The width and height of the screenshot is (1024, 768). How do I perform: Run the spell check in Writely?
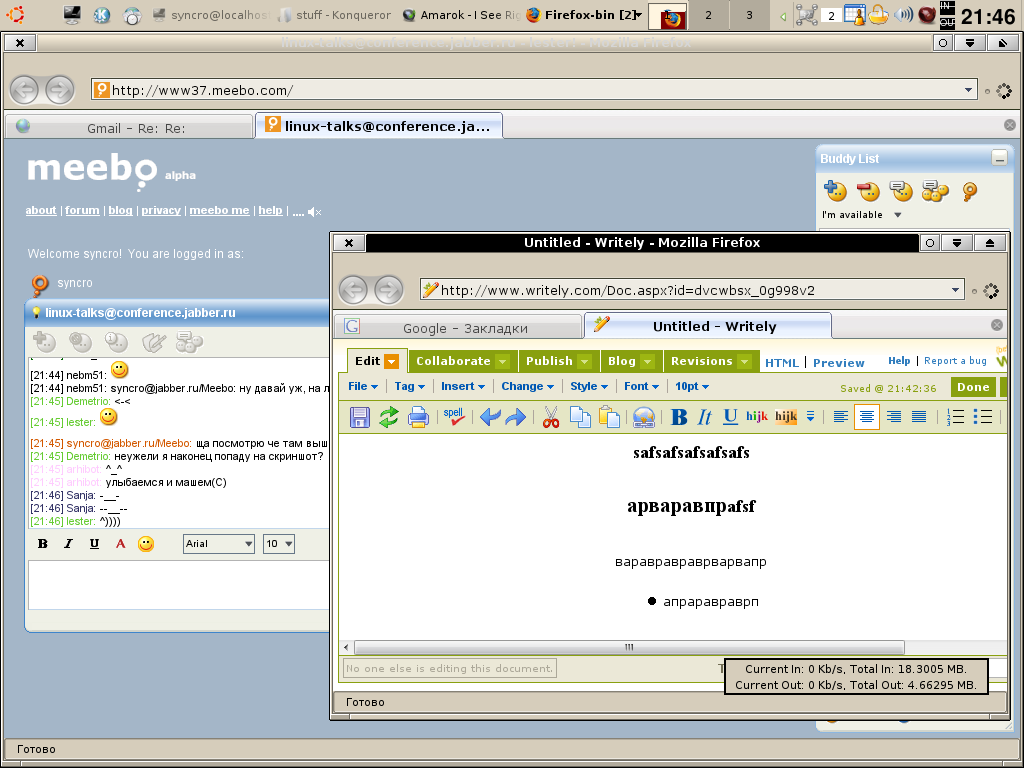point(453,417)
